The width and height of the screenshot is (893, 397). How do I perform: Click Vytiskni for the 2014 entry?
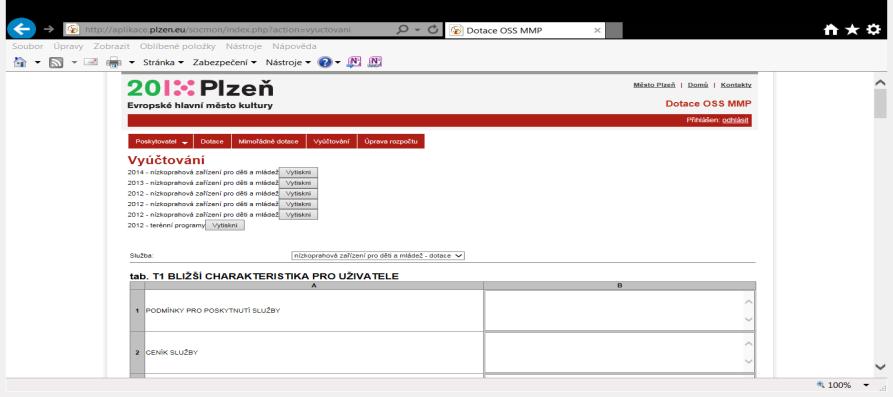(298, 173)
